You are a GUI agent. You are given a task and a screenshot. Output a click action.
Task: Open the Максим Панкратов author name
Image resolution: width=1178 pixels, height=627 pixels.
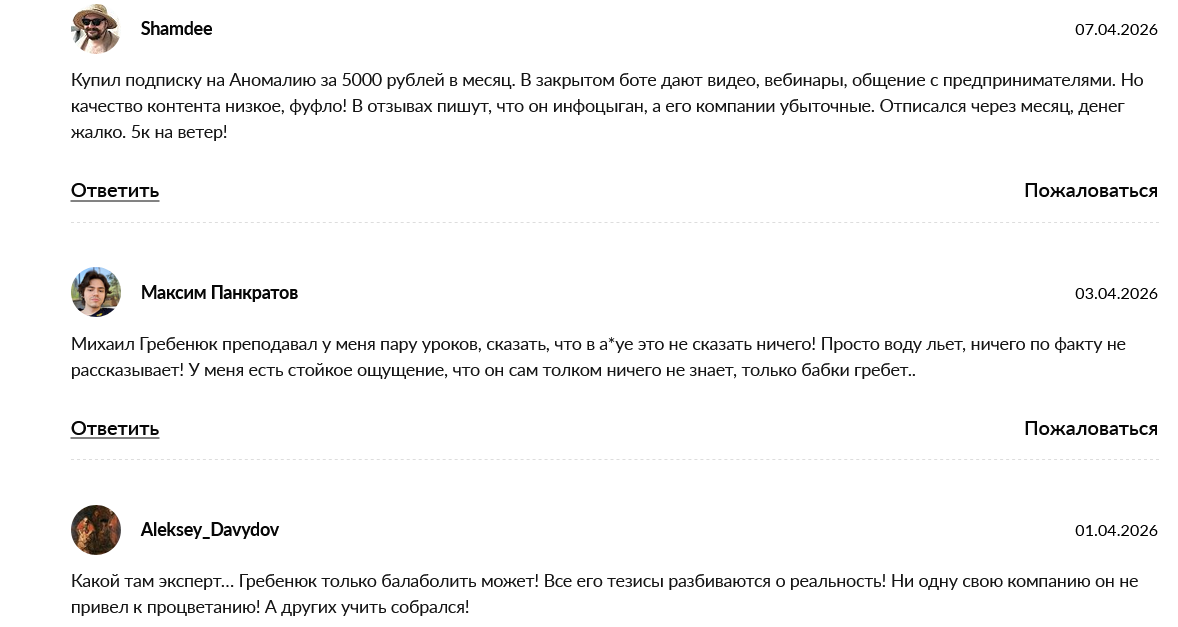pos(219,293)
